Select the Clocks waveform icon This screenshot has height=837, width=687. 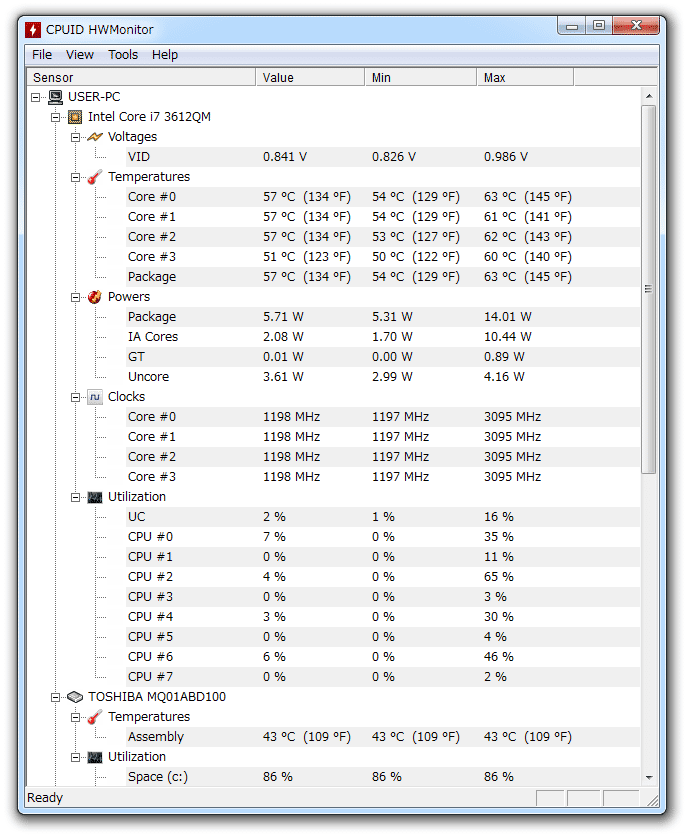coord(95,397)
